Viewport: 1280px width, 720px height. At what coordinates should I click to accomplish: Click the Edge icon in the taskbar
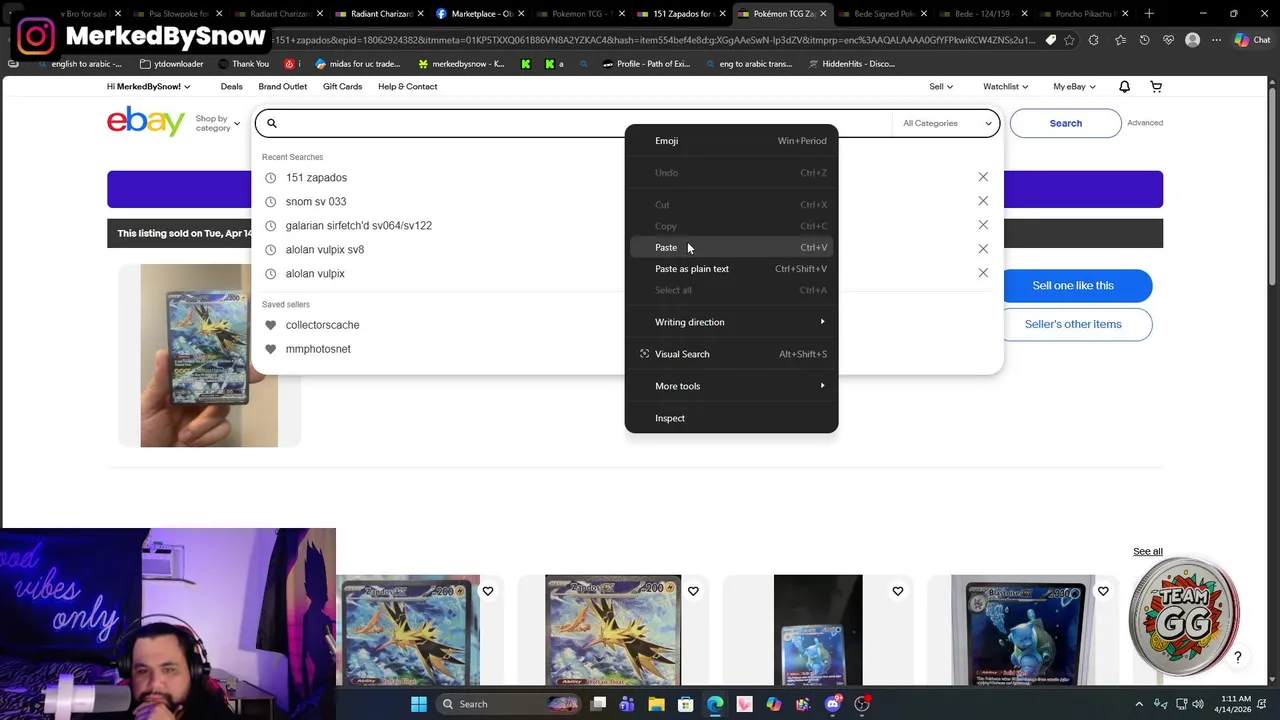715,704
